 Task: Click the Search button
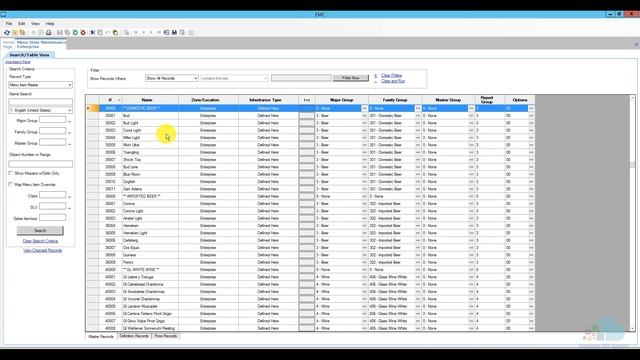(x=40, y=231)
